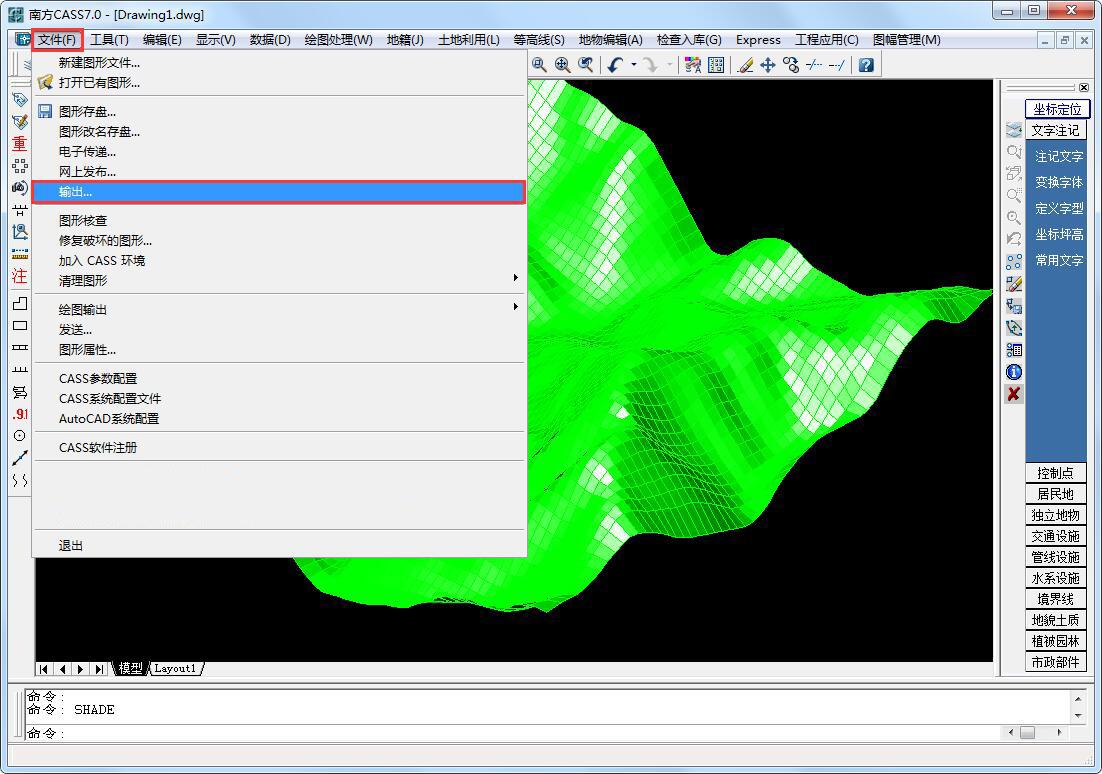Open the 工程应用(C) menu
This screenshot has height=774, width=1102.
(826, 40)
